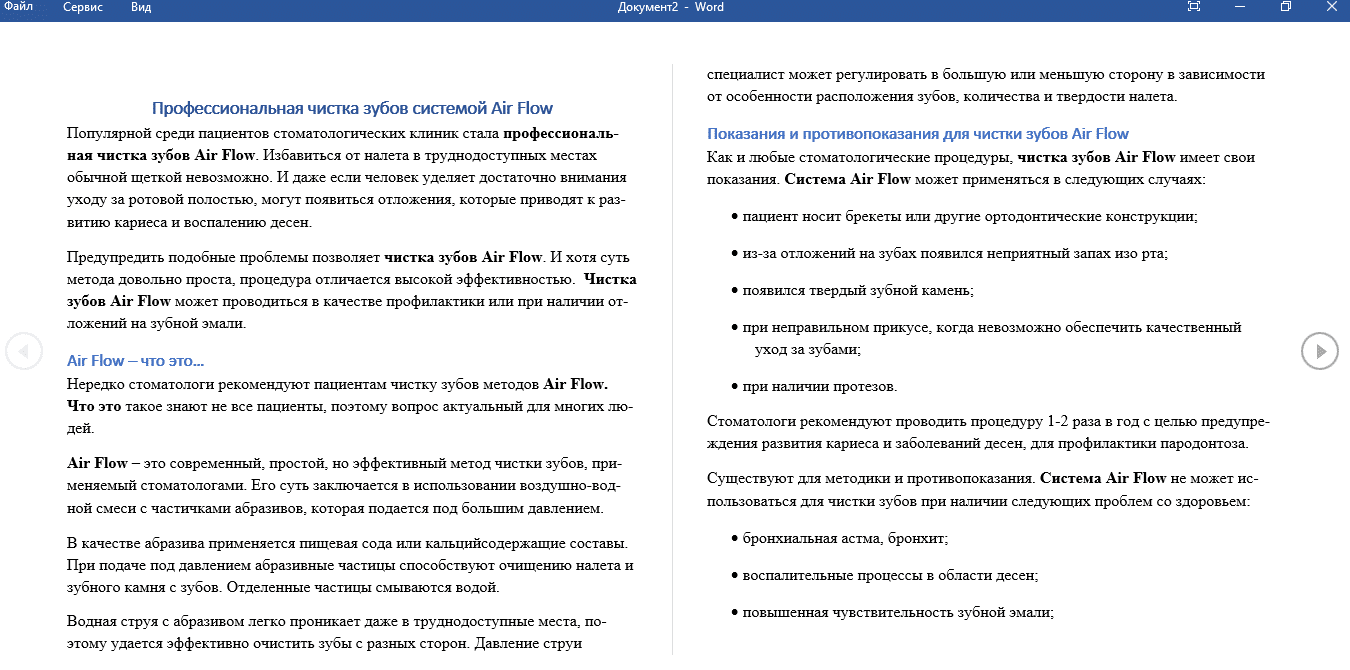Image resolution: width=1350 pixels, height=670 pixels.
Task: Minimize the Word window
Action: 1240,7
